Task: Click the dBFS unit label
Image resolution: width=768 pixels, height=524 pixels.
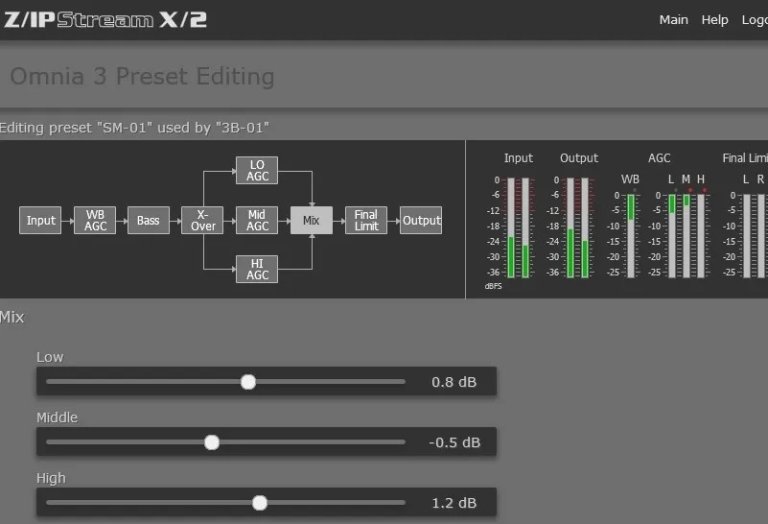Action: 493,286
